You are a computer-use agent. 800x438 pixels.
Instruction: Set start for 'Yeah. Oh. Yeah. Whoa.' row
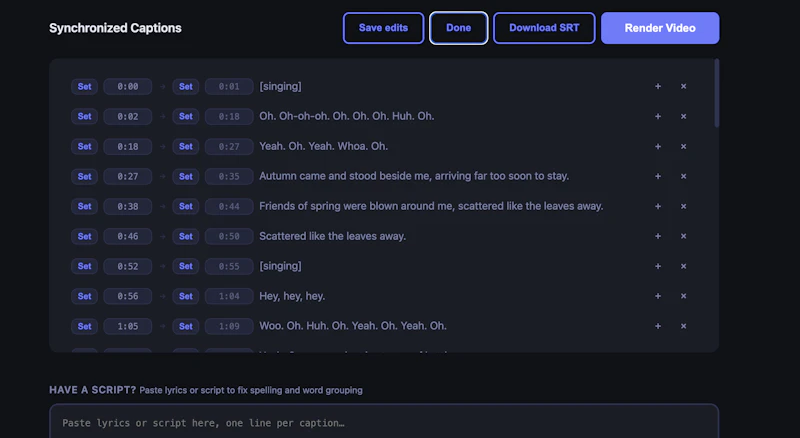pos(84,147)
